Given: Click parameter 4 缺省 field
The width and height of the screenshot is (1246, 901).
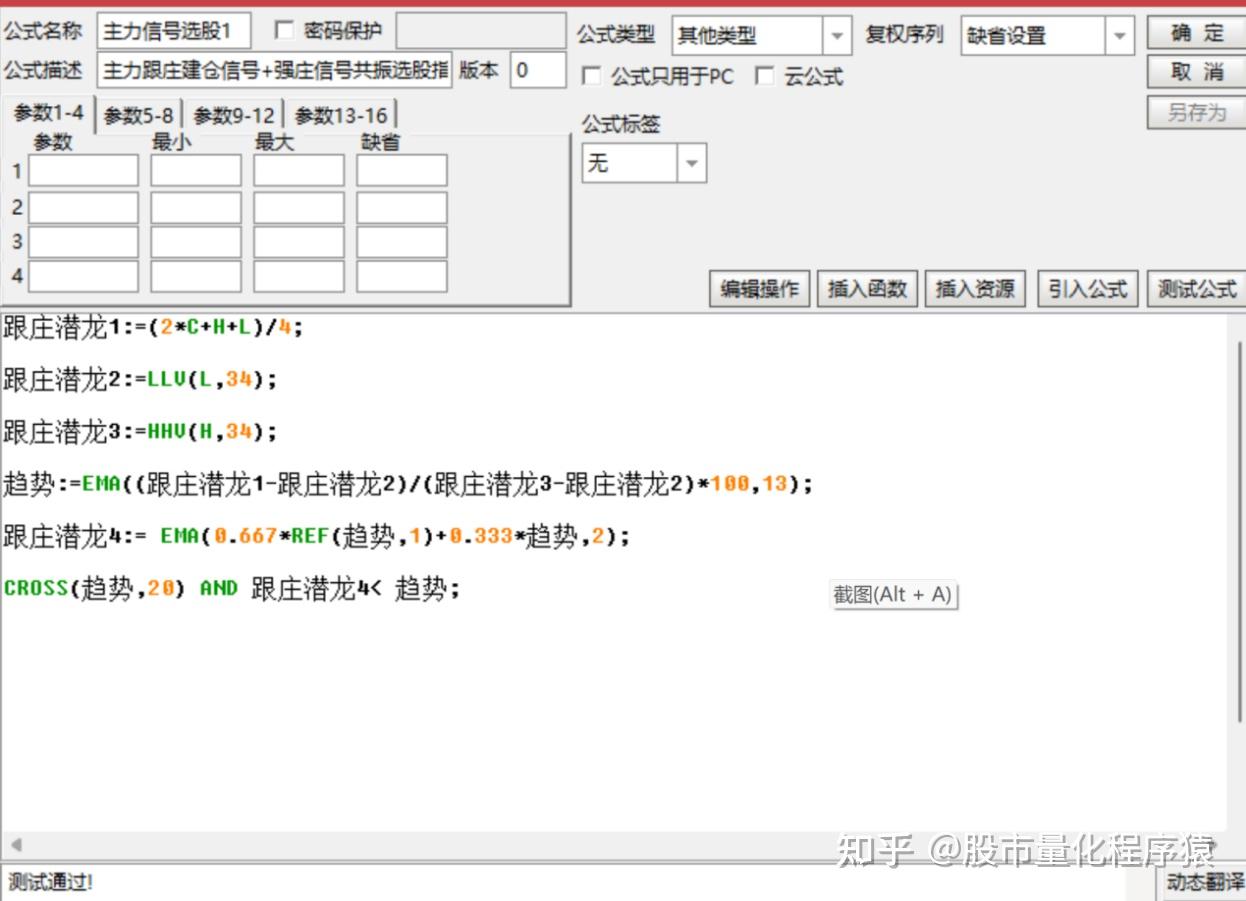Looking at the screenshot, I should pos(401,275).
